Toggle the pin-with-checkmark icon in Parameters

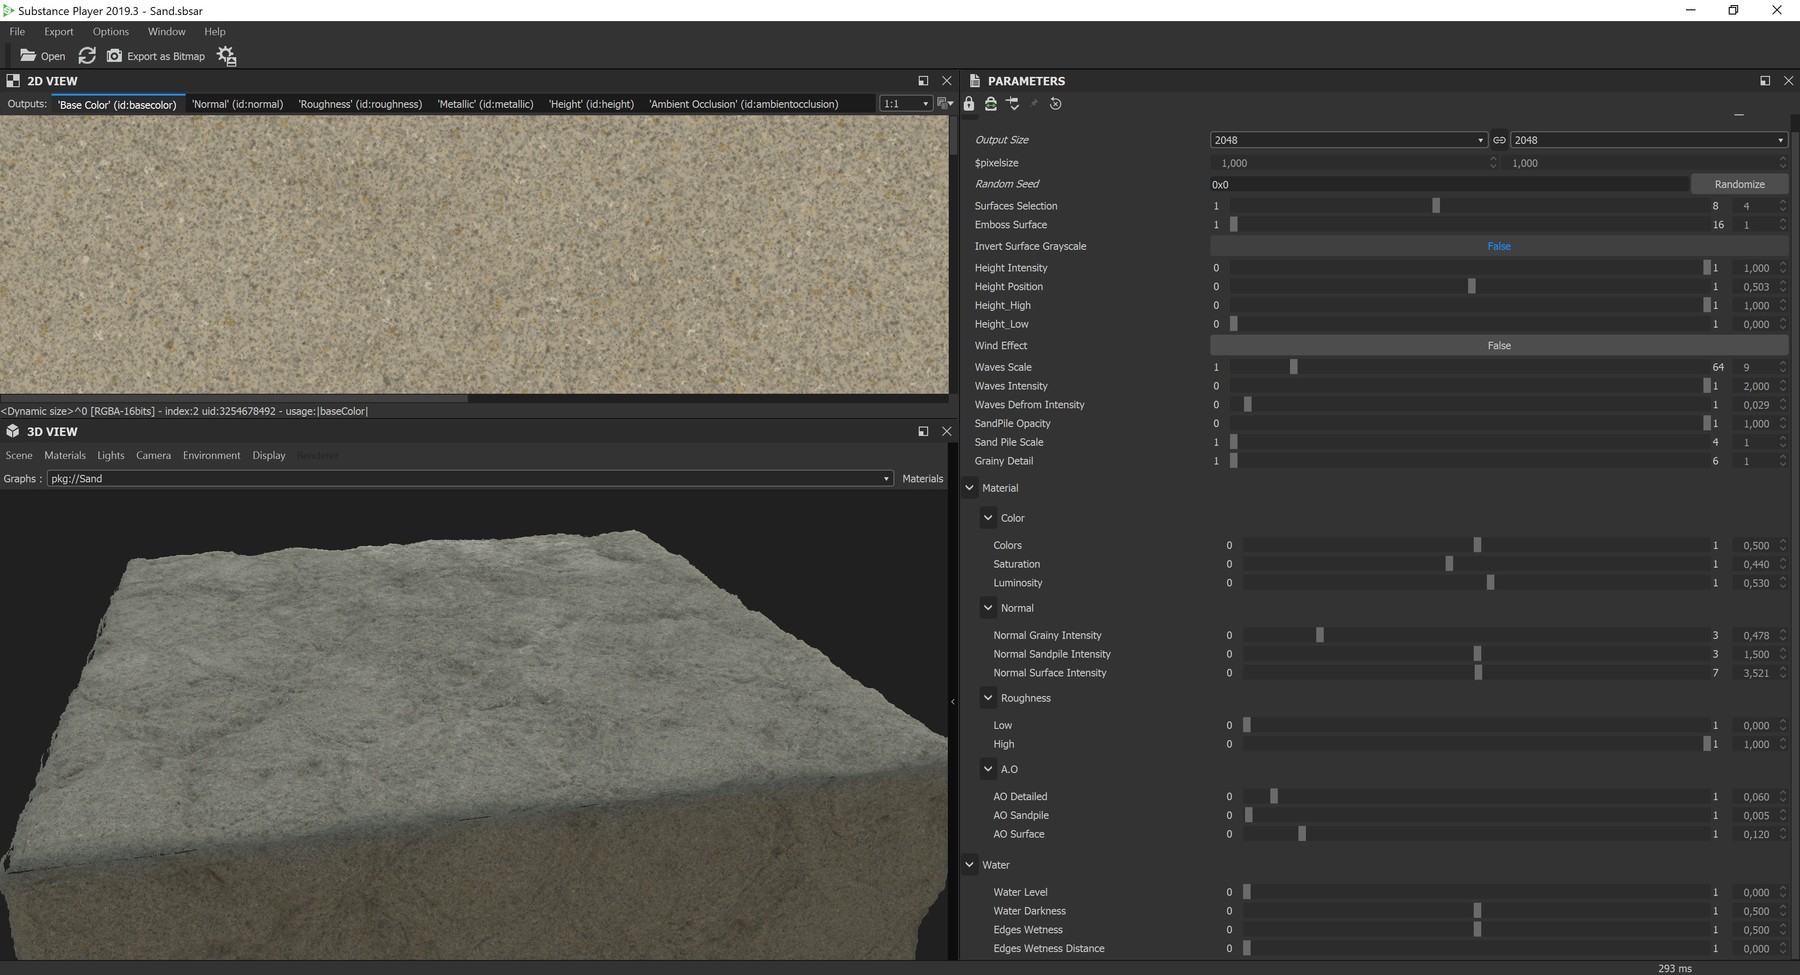point(1013,103)
